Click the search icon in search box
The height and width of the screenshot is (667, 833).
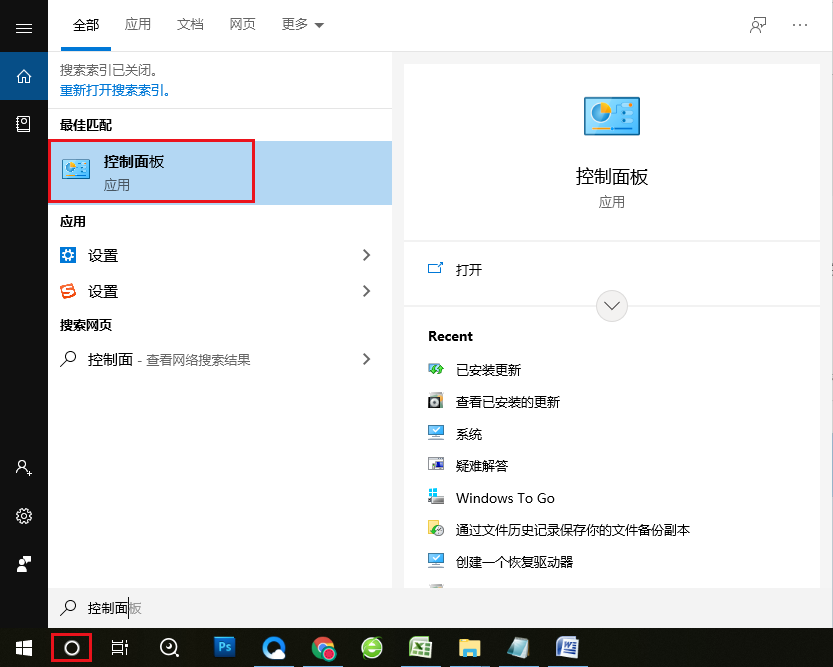point(68,608)
